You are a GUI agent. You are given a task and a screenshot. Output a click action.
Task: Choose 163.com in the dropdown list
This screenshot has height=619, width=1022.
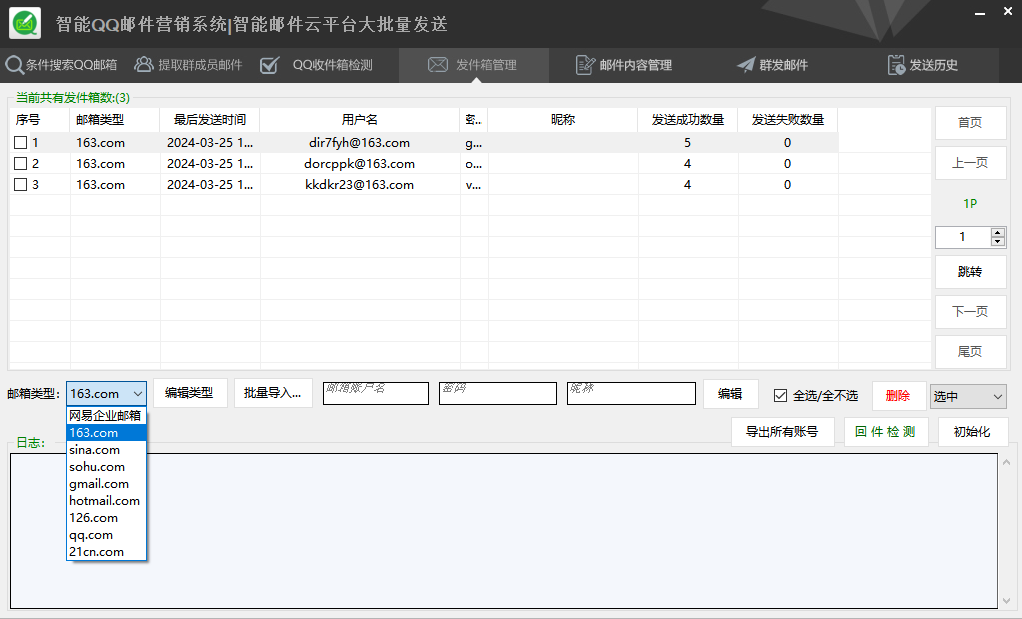click(106, 433)
